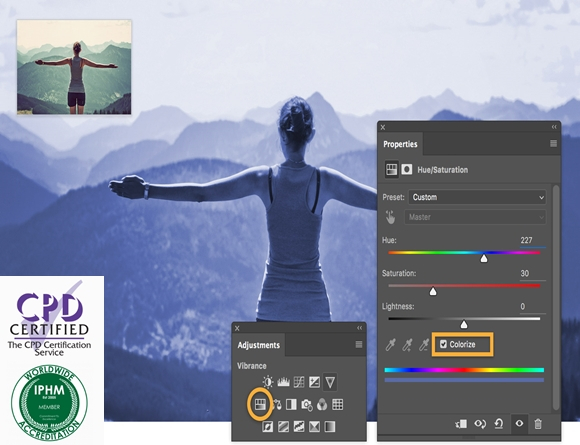The height and width of the screenshot is (445, 580).
Task: Add an Exposure adjustment
Action: pyautogui.click(x=314, y=382)
